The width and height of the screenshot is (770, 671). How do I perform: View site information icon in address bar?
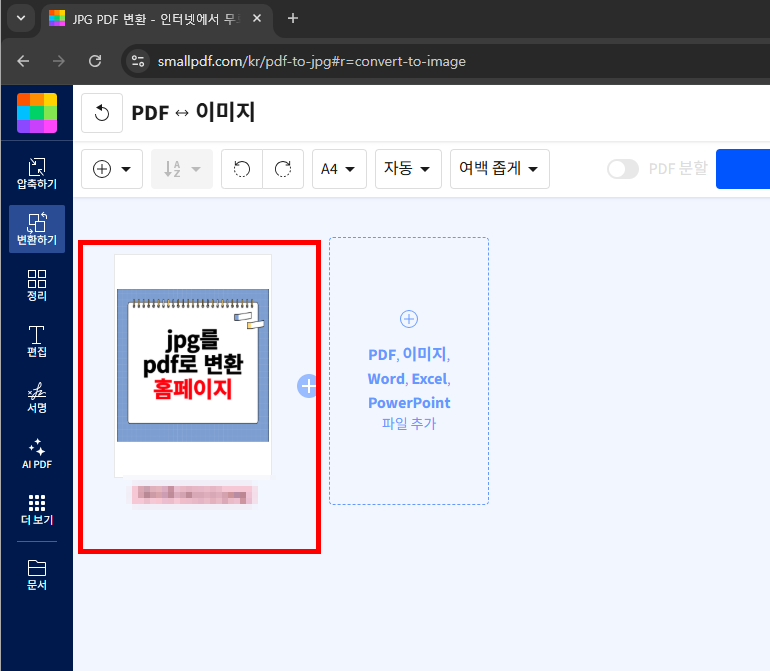click(x=138, y=61)
